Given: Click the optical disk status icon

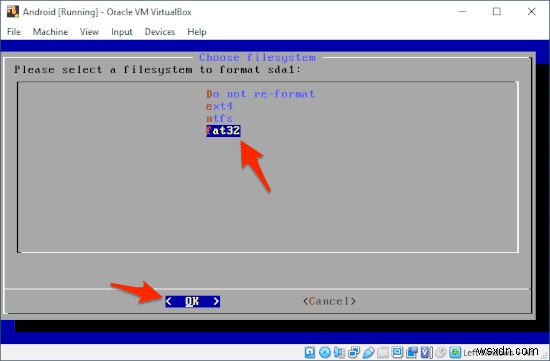Looking at the screenshot, I should 325,352.
